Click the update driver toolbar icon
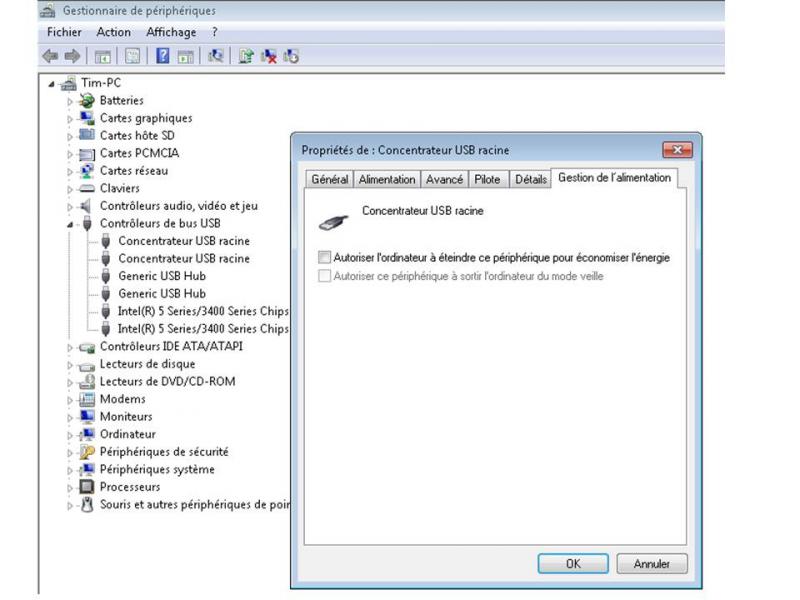 (246, 57)
